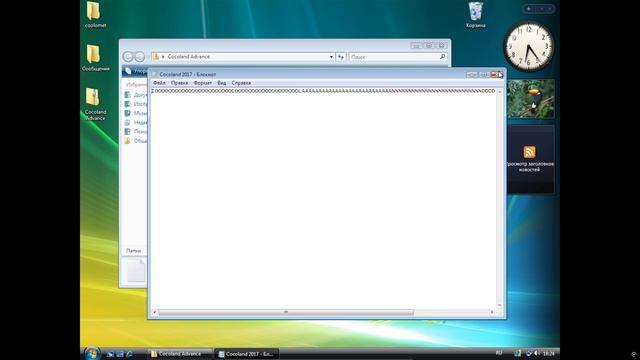Click the Notepad horizontal scrollbar left arrow
Image resolution: width=640 pixels, height=360 pixels.
(x=155, y=312)
